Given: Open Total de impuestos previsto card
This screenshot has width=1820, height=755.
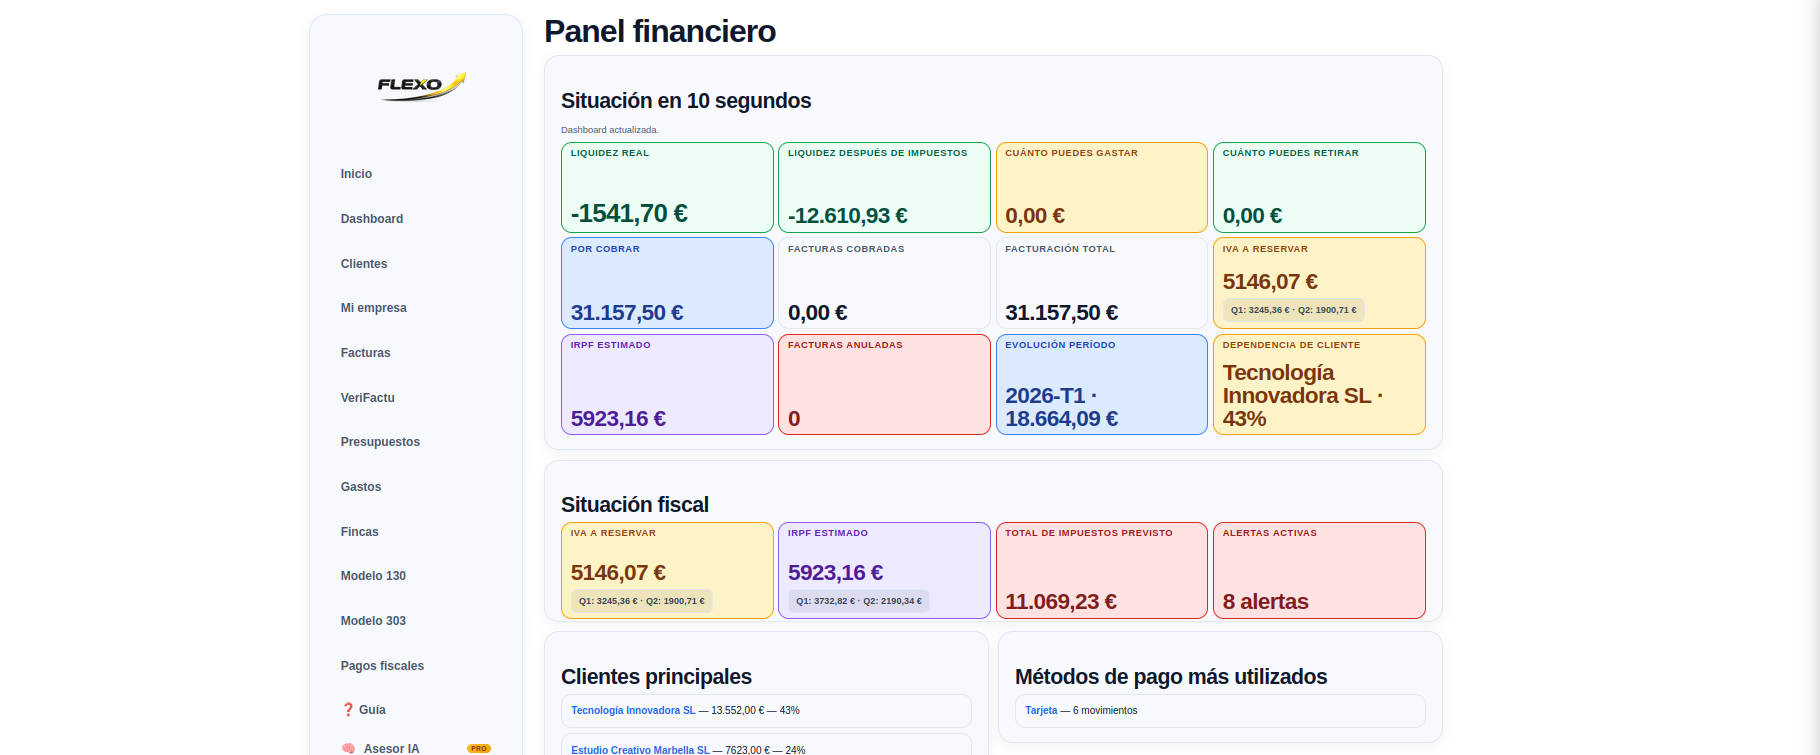Looking at the screenshot, I should pyautogui.click(x=1102, y=570).
